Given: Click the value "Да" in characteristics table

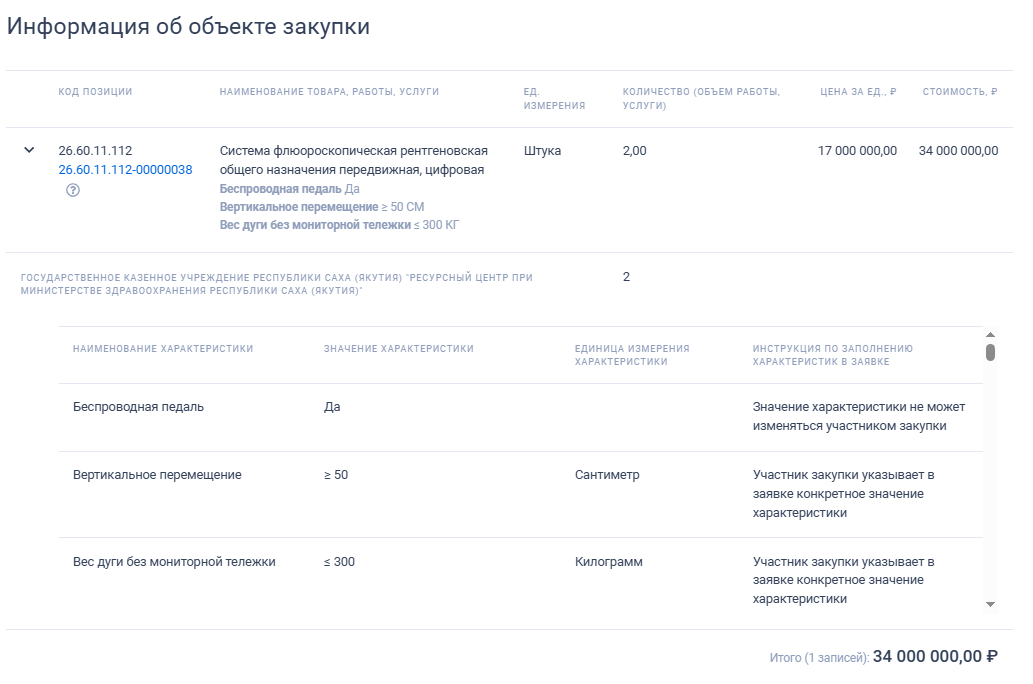Looking at the screenshot, I should 332,407.
